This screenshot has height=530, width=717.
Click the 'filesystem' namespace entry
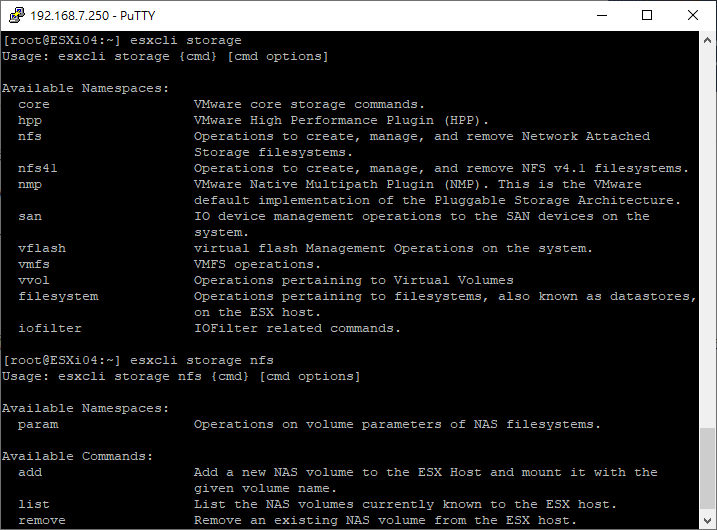(x=58, y=296)
